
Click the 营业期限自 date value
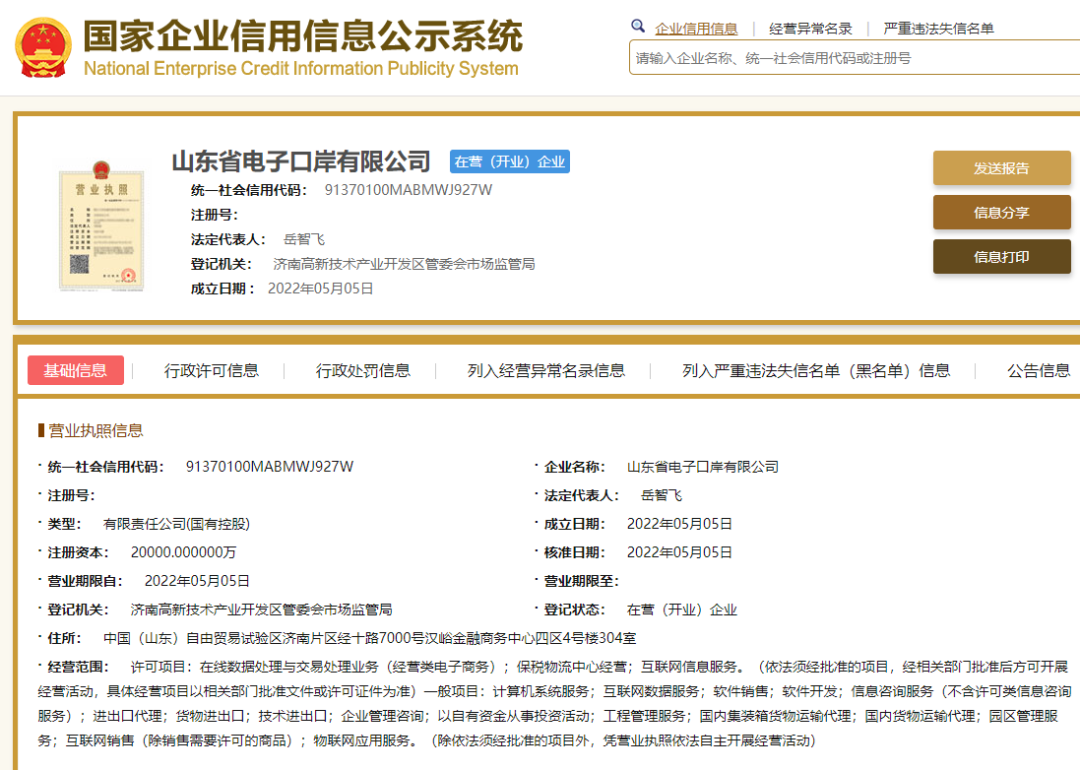click(x=197, y=581)
